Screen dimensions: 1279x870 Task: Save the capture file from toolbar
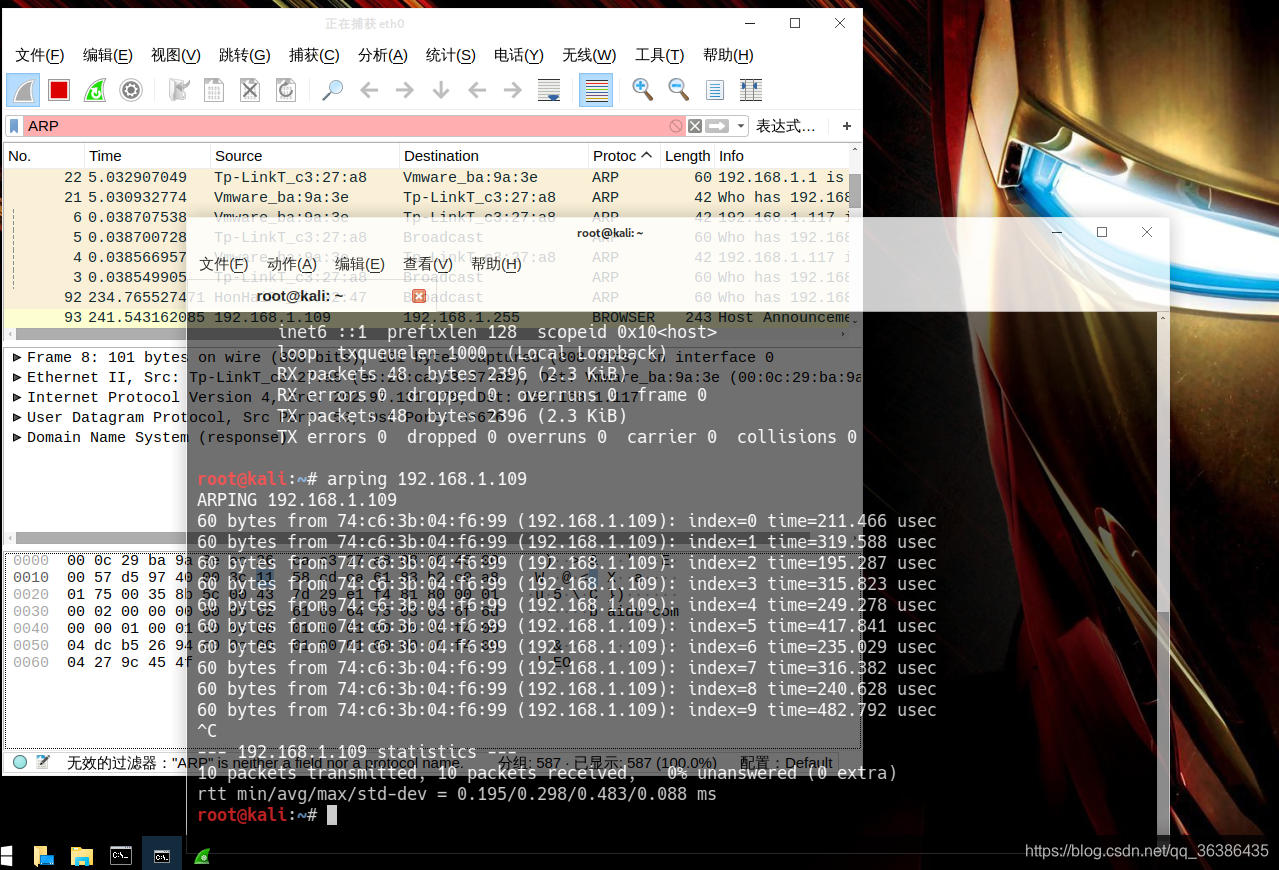click(214, 90)
